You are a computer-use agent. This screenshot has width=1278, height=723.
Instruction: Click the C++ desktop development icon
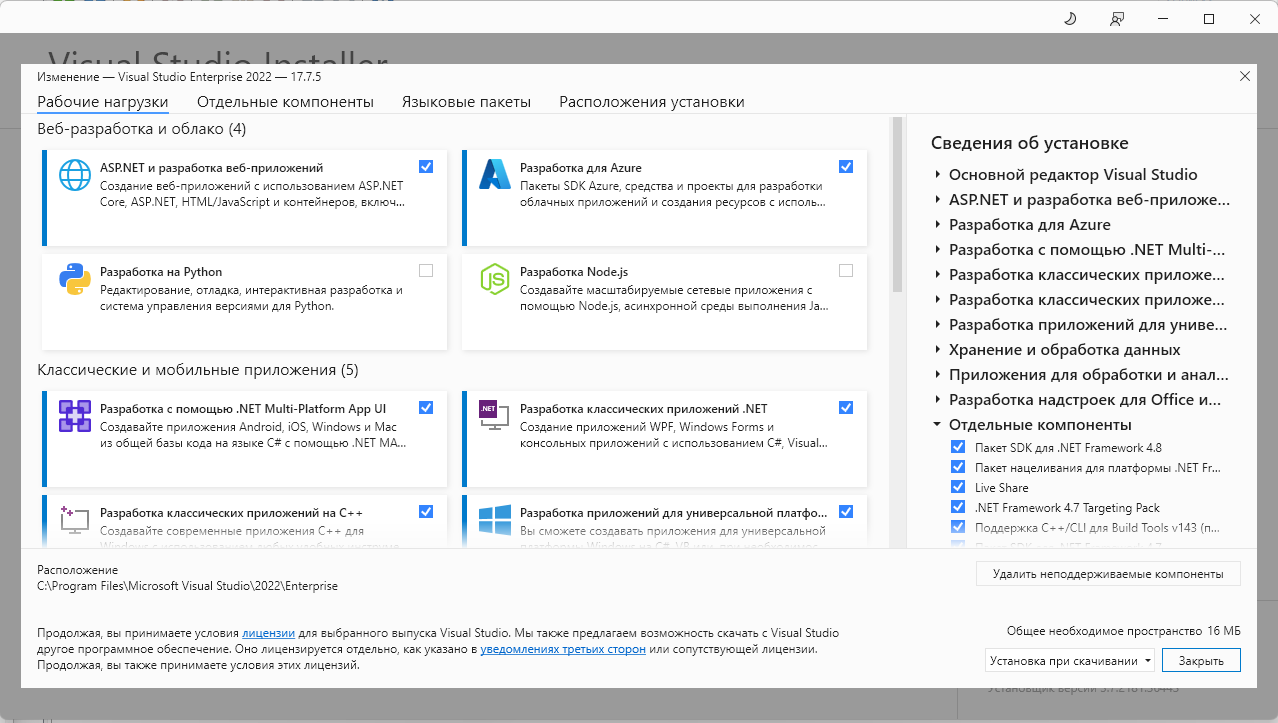75,519
